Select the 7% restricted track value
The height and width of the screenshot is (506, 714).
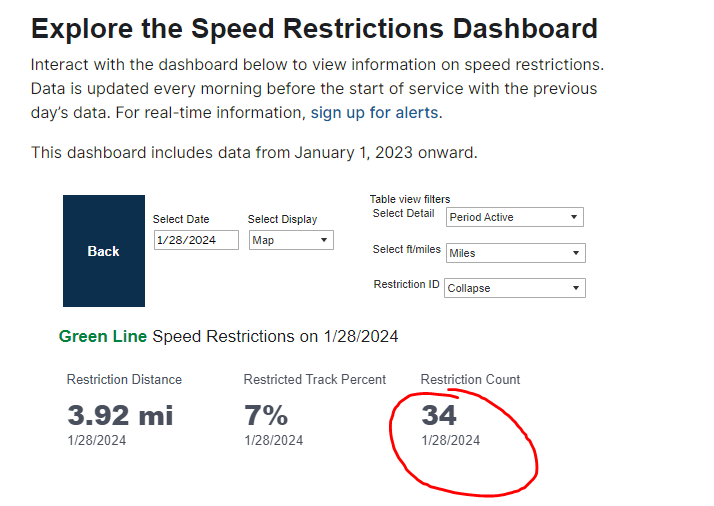266,415
